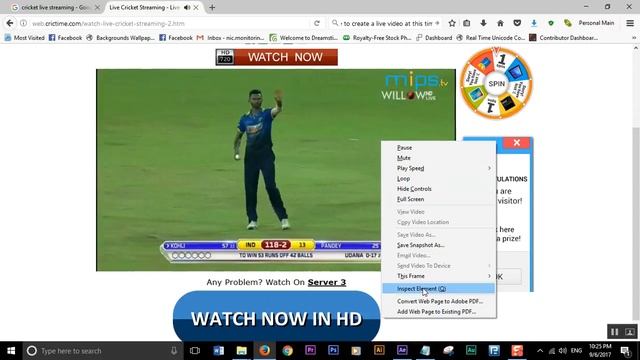Expand the Play Speed submenu
This screenshot has width=640, height=360.
[439, 168]
